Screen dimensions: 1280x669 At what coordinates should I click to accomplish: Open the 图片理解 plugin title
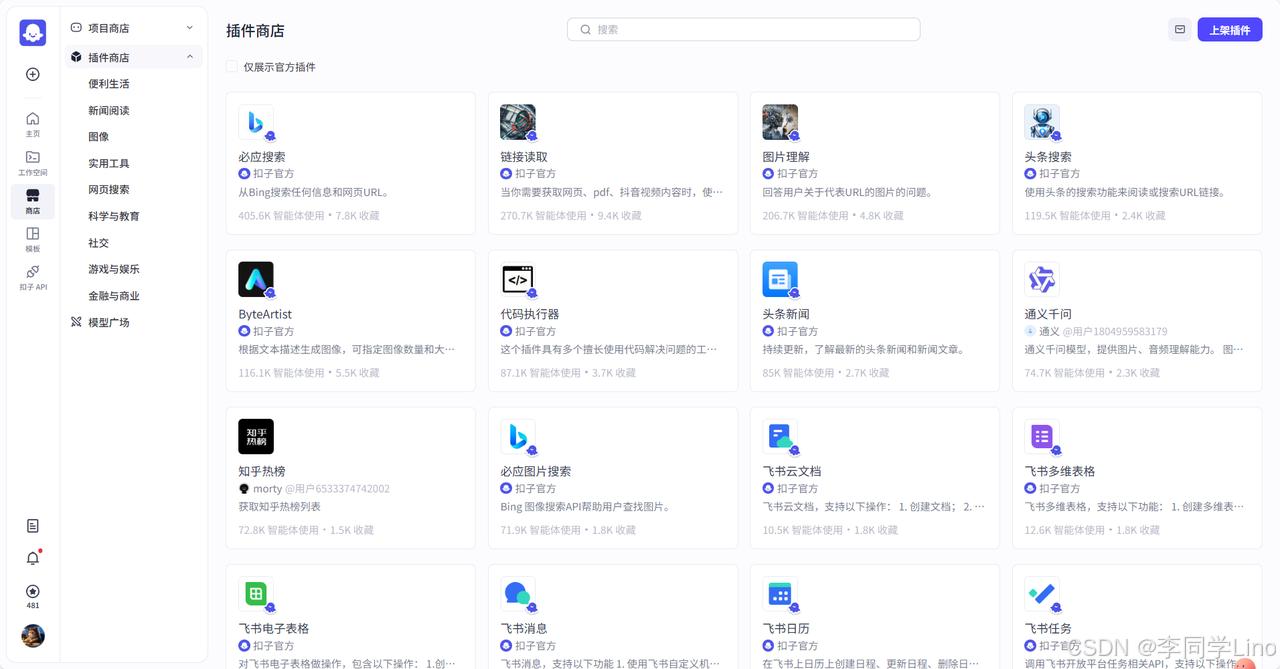tap(786, 157)
